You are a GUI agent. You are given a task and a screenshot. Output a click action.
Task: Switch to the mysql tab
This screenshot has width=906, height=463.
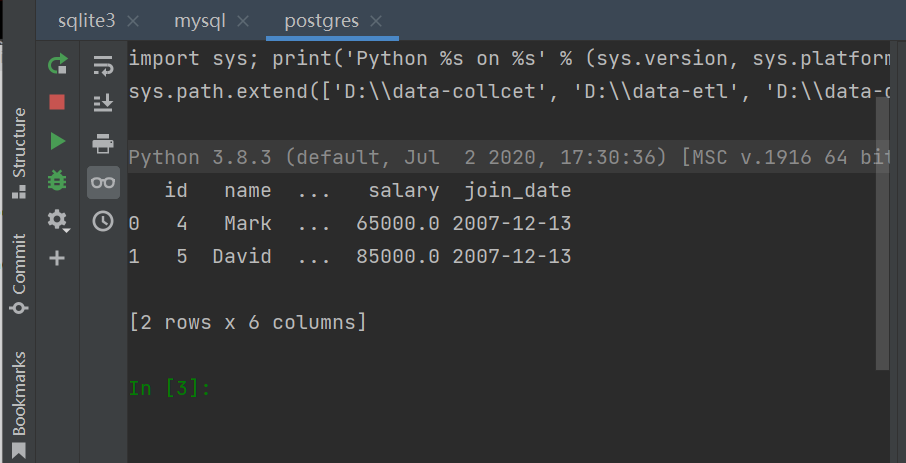click(x=199, y=21)
